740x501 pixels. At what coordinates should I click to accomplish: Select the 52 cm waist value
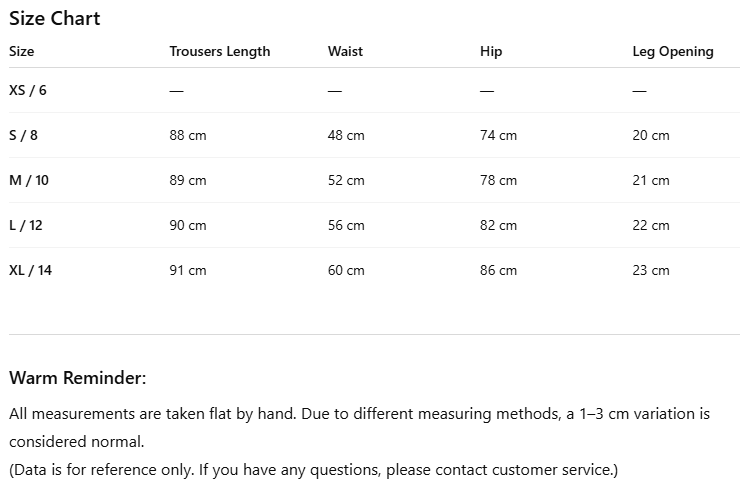(346, 180)
